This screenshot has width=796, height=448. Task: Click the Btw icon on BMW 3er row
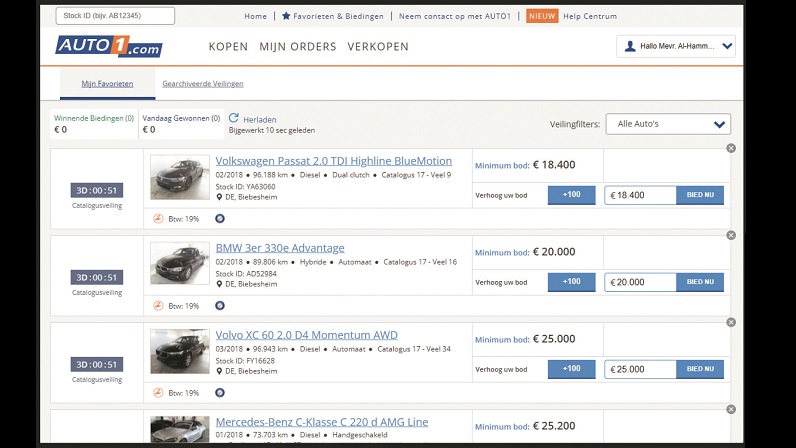point(158,305)
